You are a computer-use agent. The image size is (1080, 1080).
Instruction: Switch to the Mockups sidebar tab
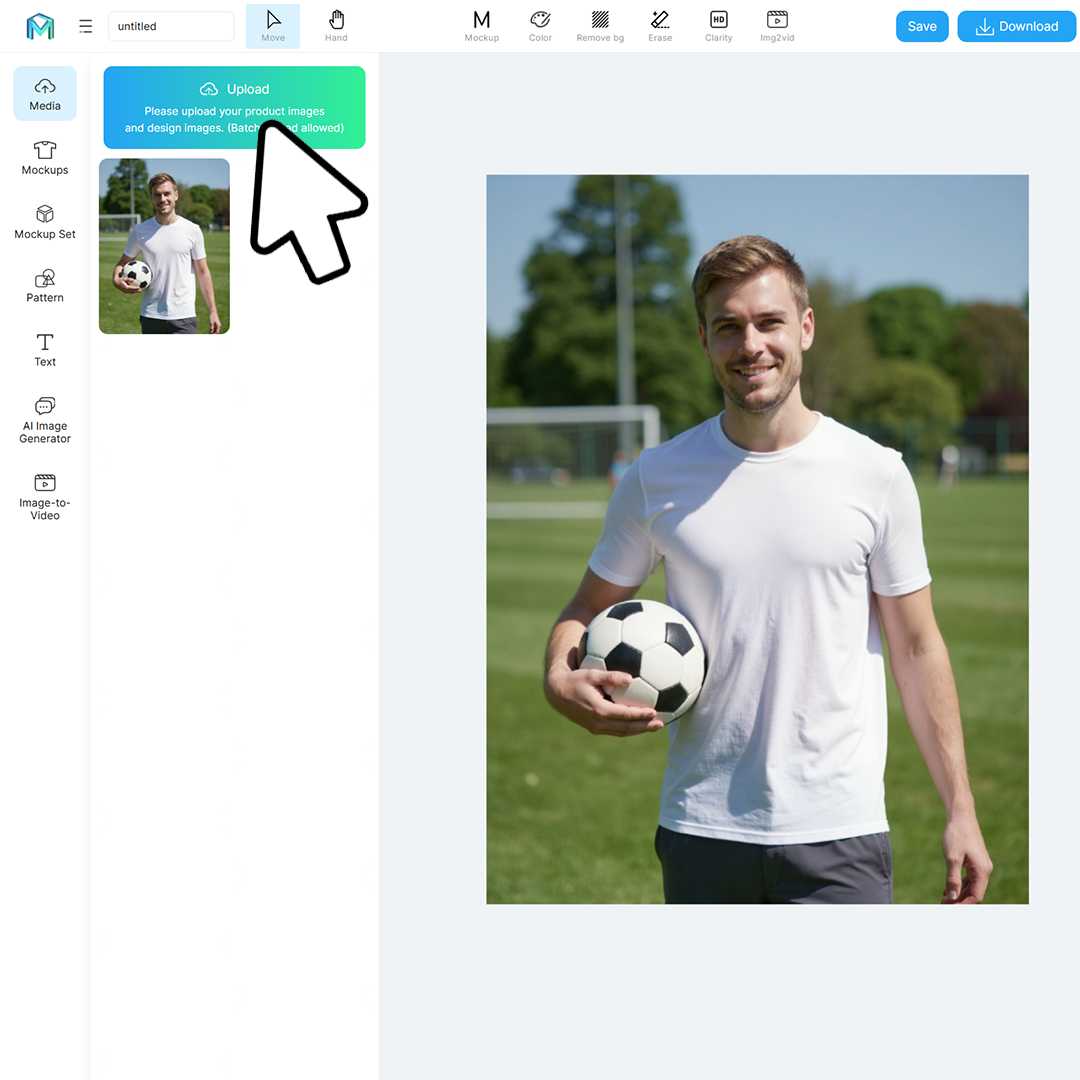point(45,158)
